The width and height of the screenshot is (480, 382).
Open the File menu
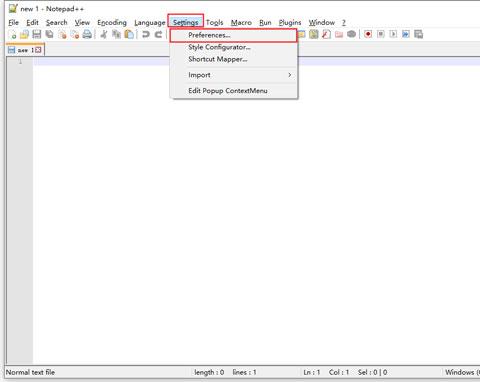(13, 23)
